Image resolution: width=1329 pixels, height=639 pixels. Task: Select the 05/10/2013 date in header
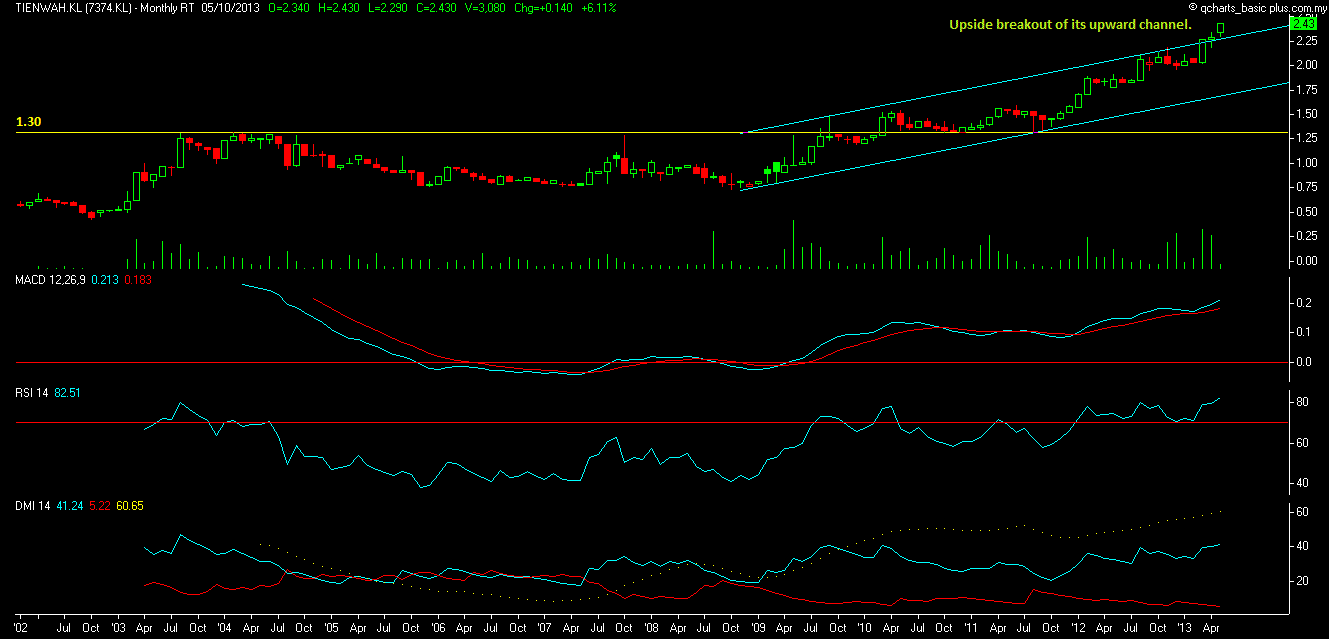pyautogui.click(x=228, y=7)
